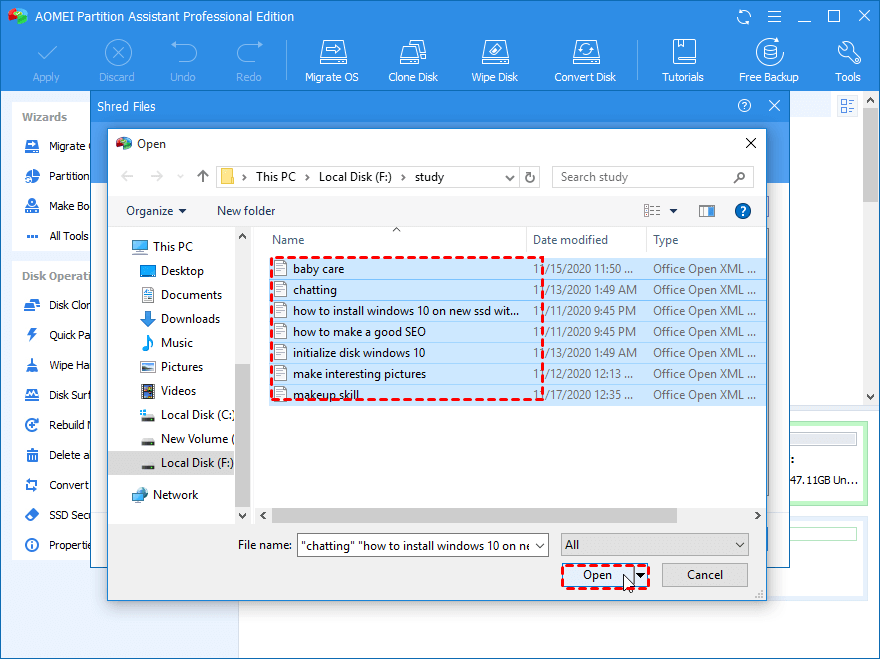Toggle the preview pane icon

pyautogui.click(x=707, y=211)
